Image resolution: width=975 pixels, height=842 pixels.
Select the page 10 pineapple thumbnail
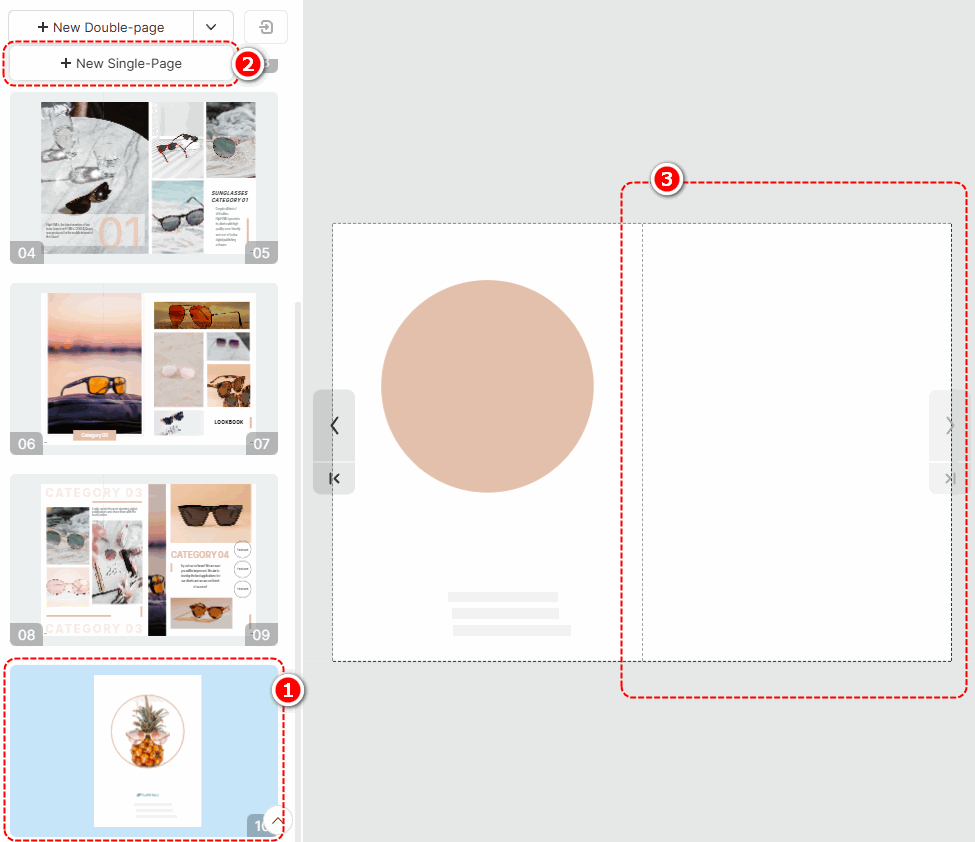click(x=144, y=751)
